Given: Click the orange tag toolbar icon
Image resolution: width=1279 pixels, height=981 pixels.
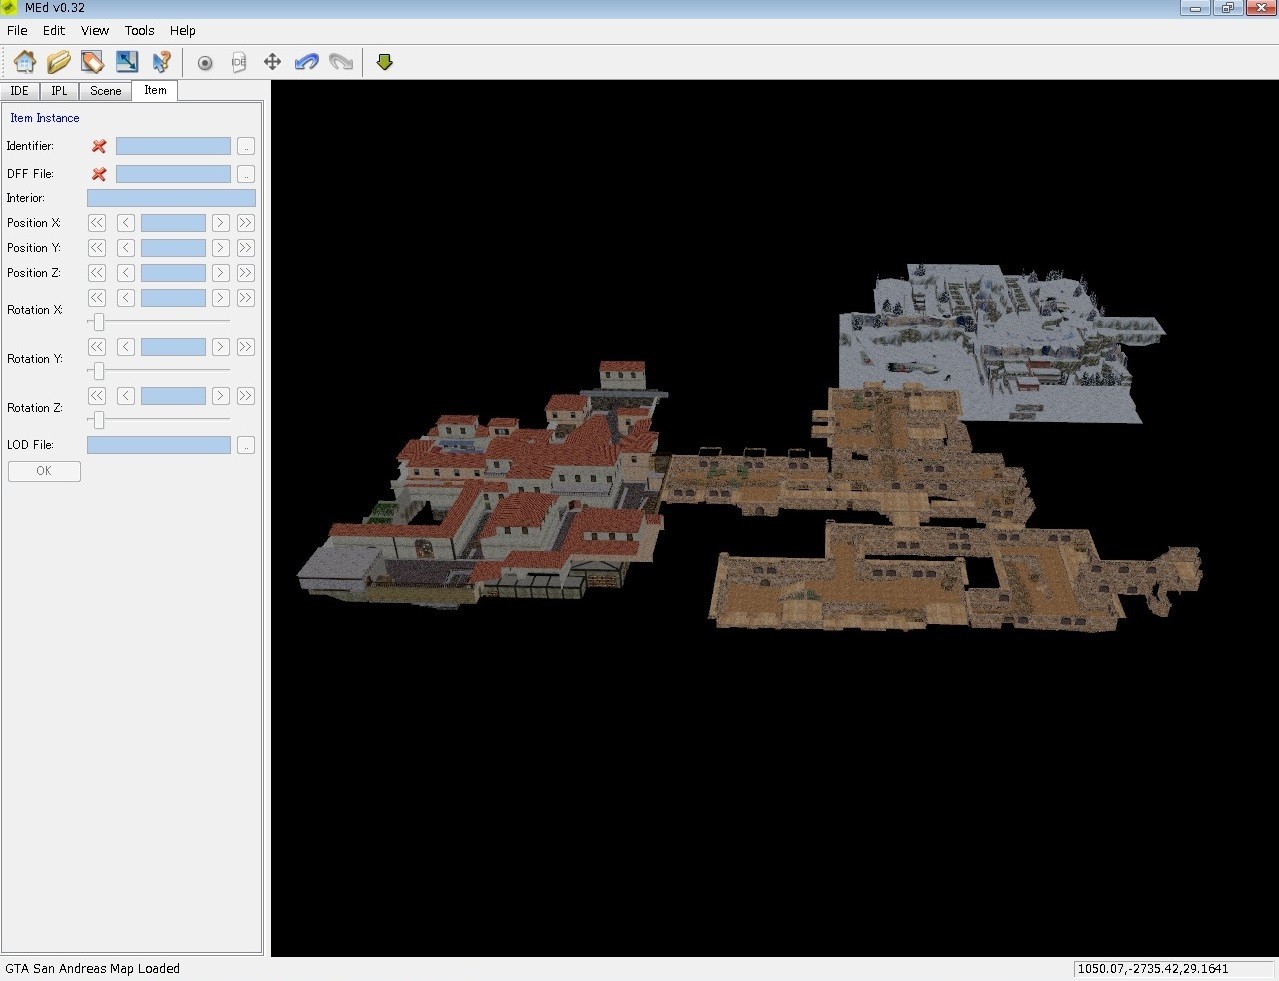Looking at the screenshot, I should 93,62.
